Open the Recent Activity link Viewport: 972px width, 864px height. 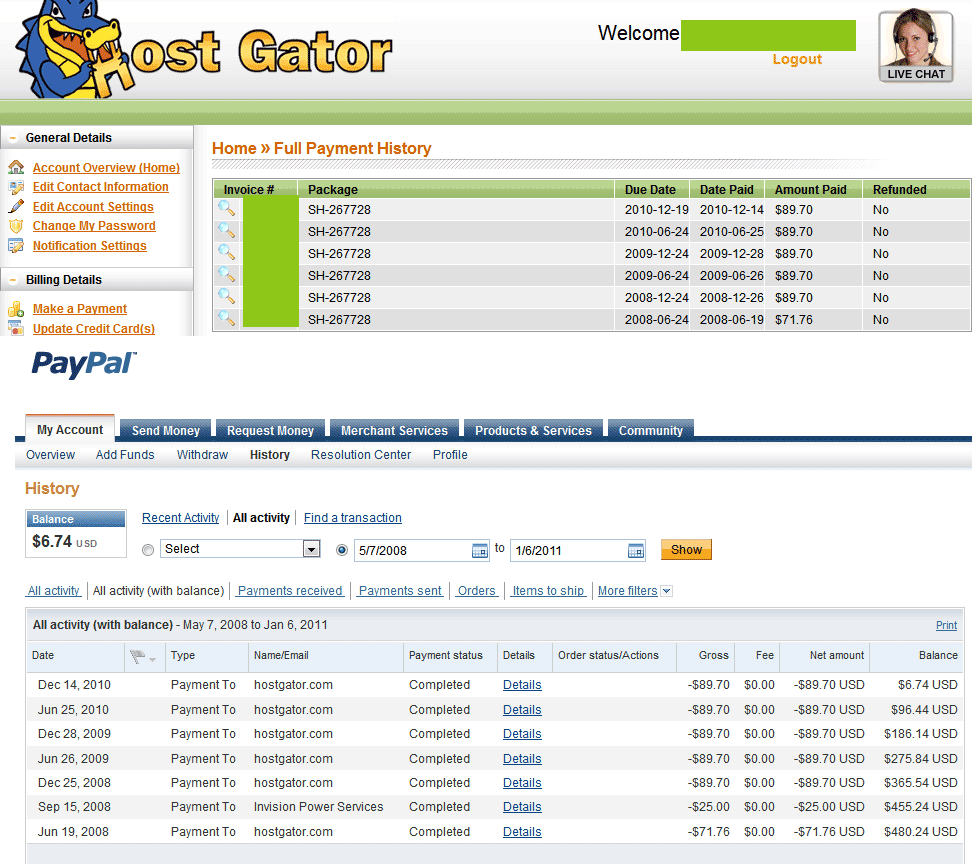coord(180,518)
